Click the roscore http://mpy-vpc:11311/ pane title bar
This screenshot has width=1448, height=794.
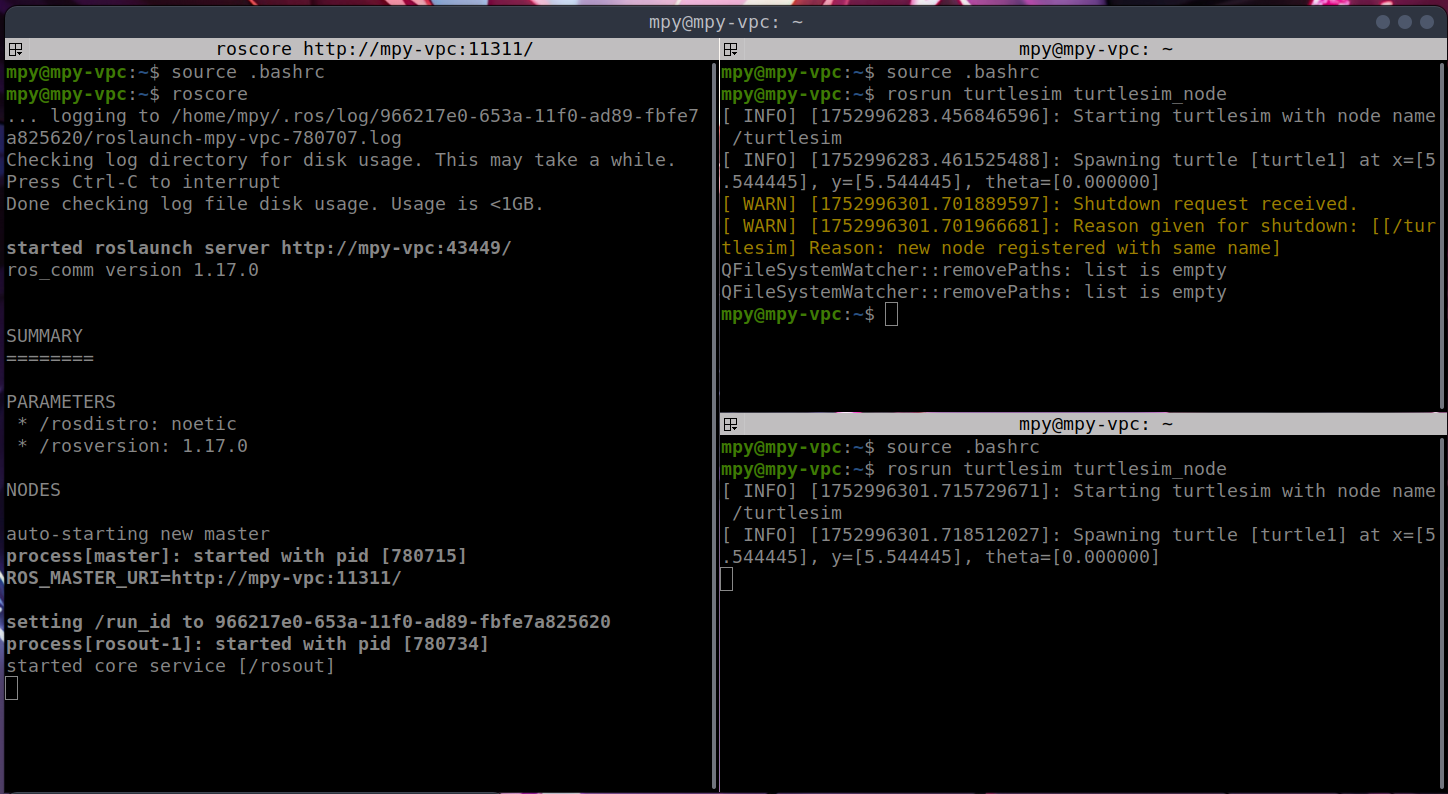pos(374,49)
